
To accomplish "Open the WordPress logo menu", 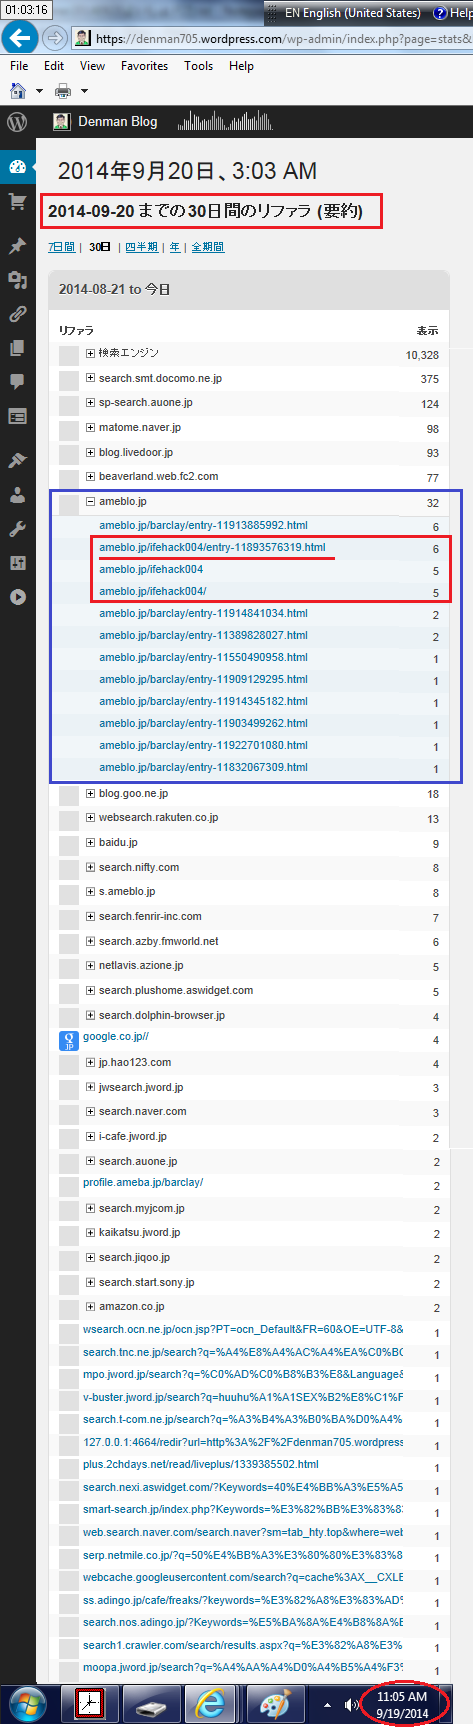I will pyautogui.click(x=17, y=122).
